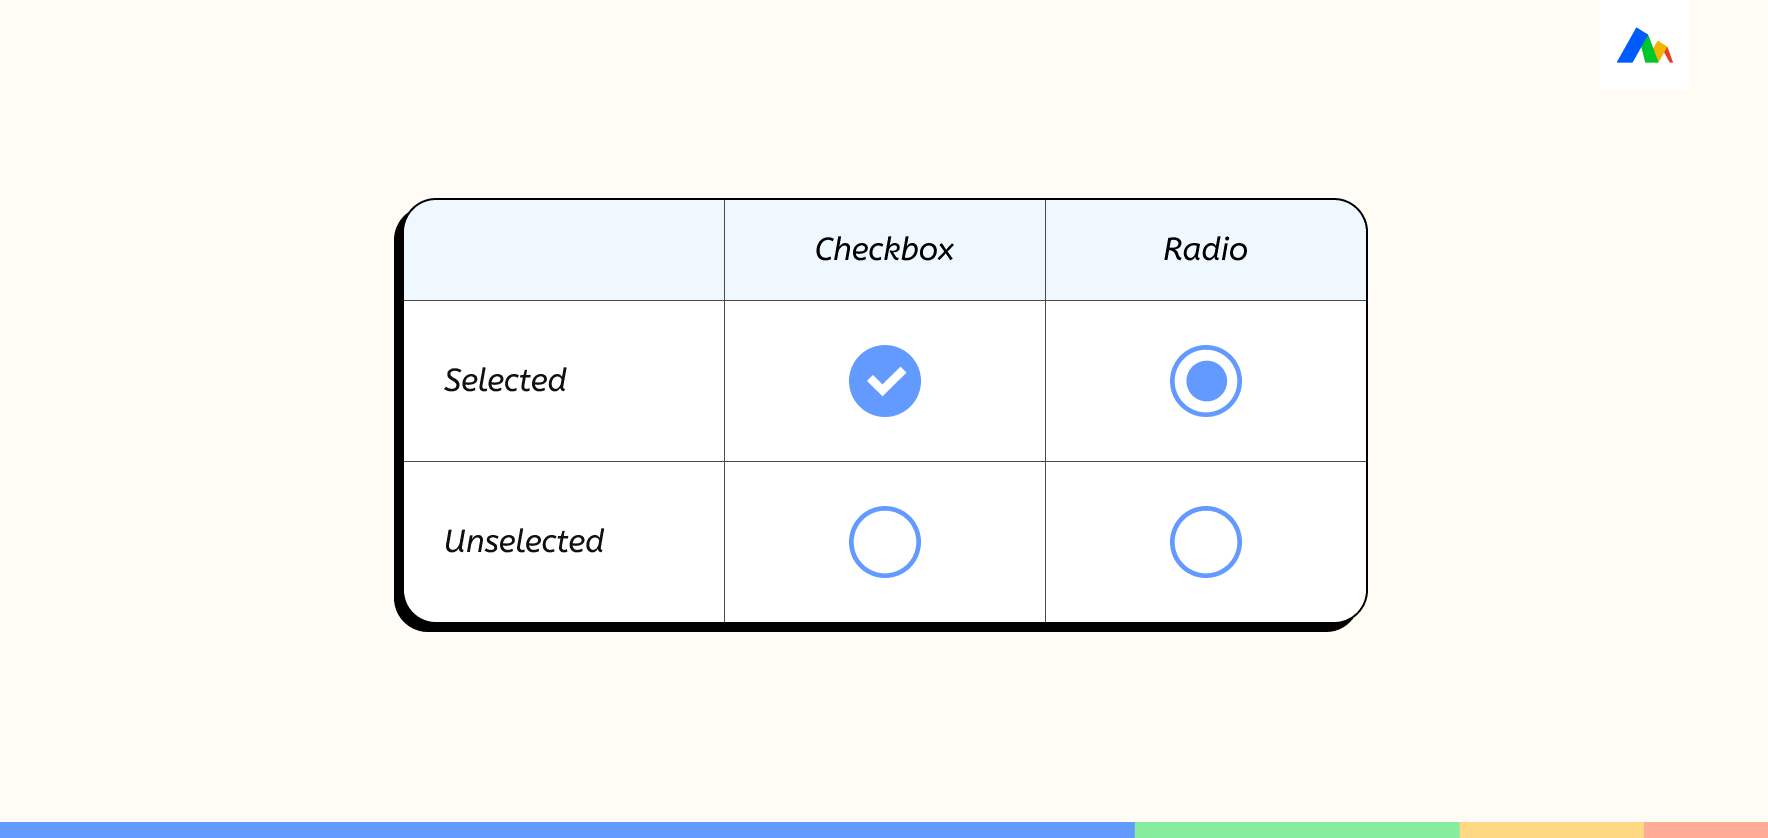
Task: Click the blue segment of bottom bar
Action: click(x=567, y=830)
